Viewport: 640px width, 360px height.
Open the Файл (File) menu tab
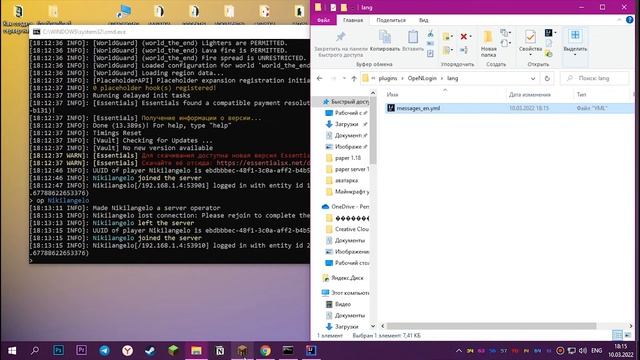(x=324, y=20)
